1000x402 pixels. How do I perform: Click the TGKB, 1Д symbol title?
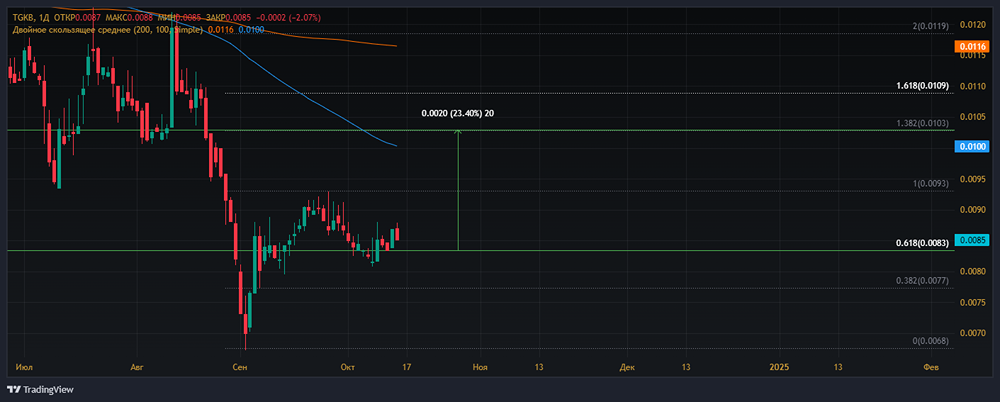point(31,20)
